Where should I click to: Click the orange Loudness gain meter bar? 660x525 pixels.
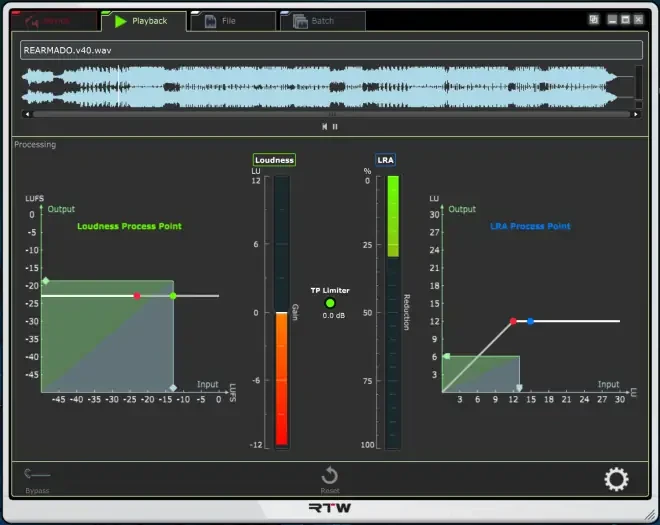pos(282,378)
